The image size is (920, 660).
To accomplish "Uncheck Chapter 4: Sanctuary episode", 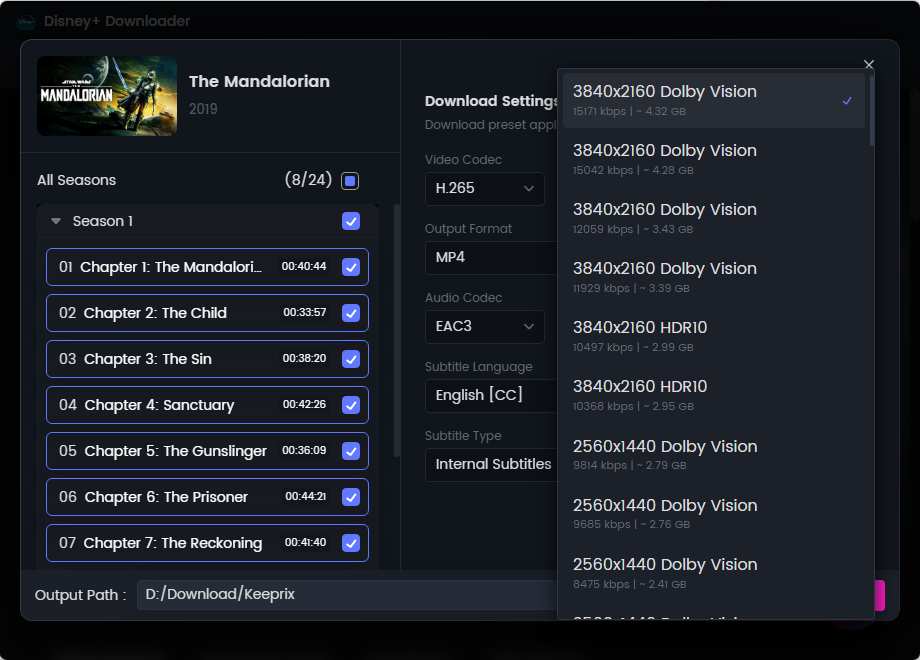I will 351,405.
